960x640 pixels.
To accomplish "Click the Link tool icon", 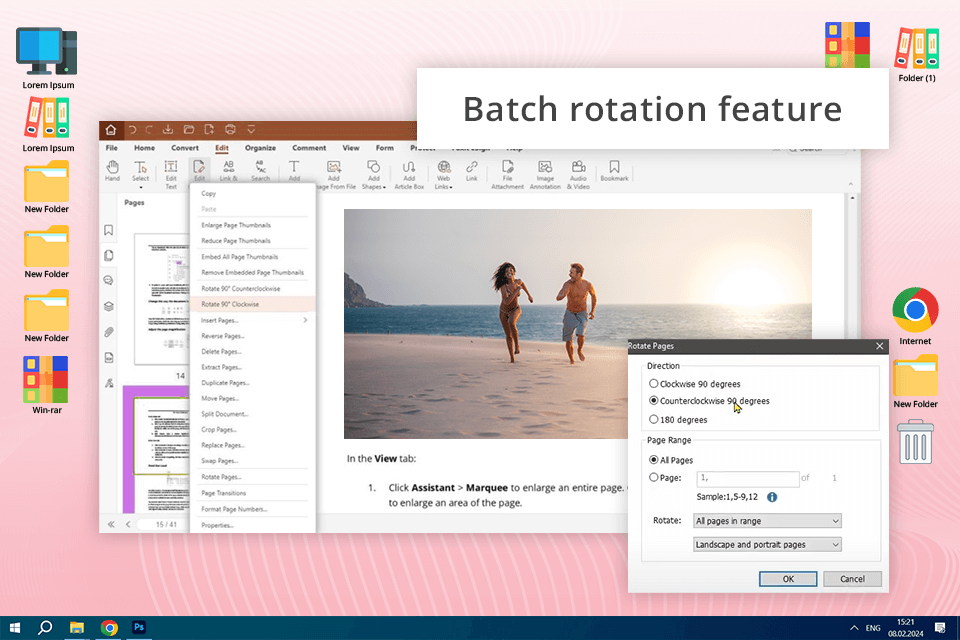I will pos(471,168).
